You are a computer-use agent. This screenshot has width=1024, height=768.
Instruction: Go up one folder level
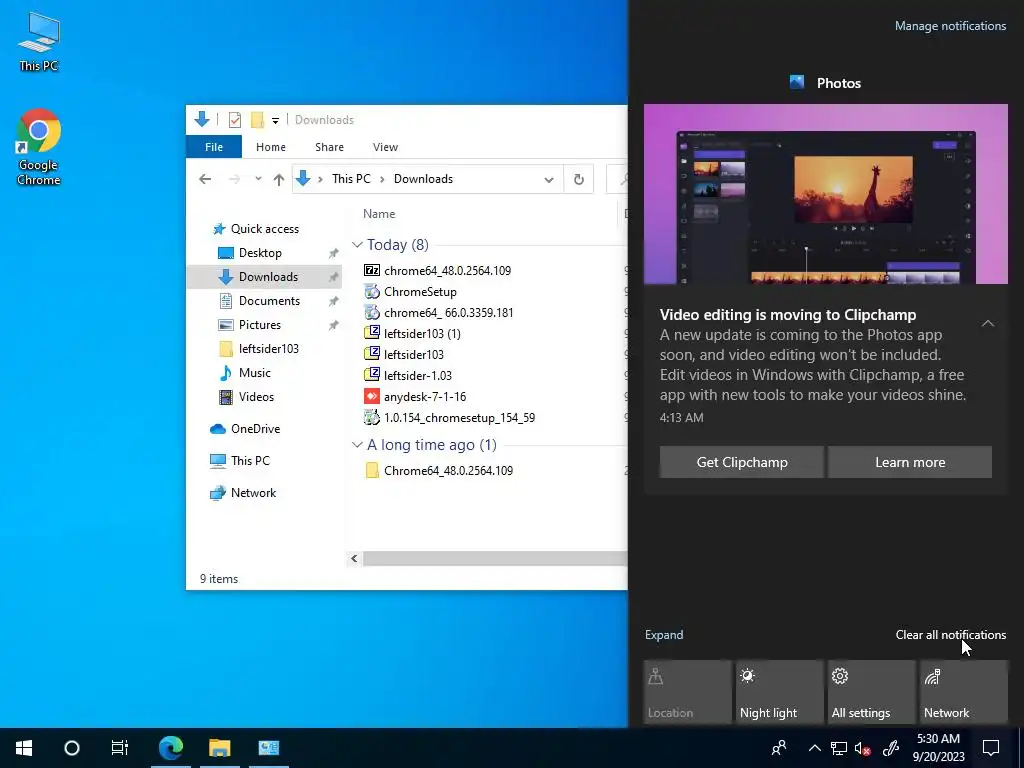point(279,179)
